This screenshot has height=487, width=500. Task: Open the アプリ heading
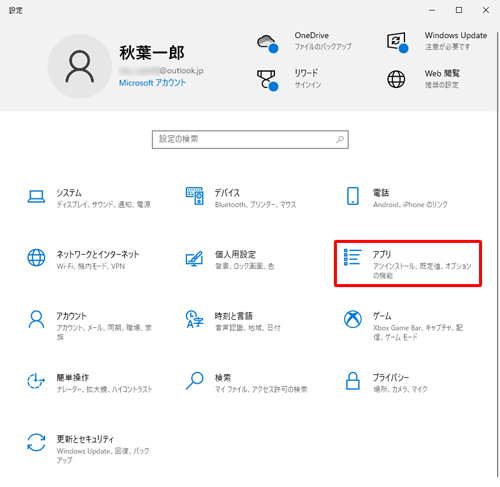382,254
